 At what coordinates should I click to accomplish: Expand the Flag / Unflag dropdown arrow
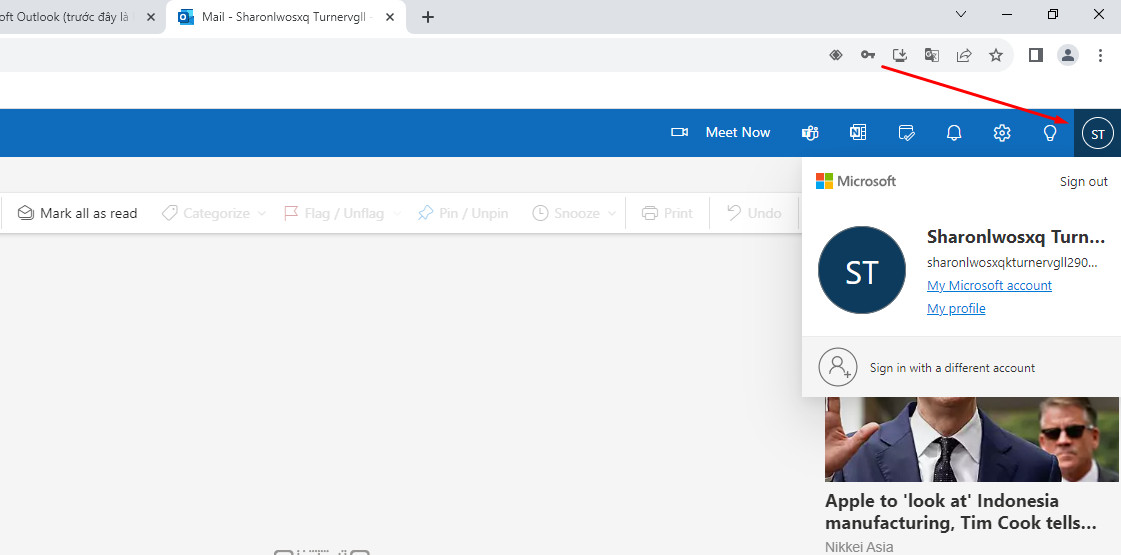tap(397, 213)
